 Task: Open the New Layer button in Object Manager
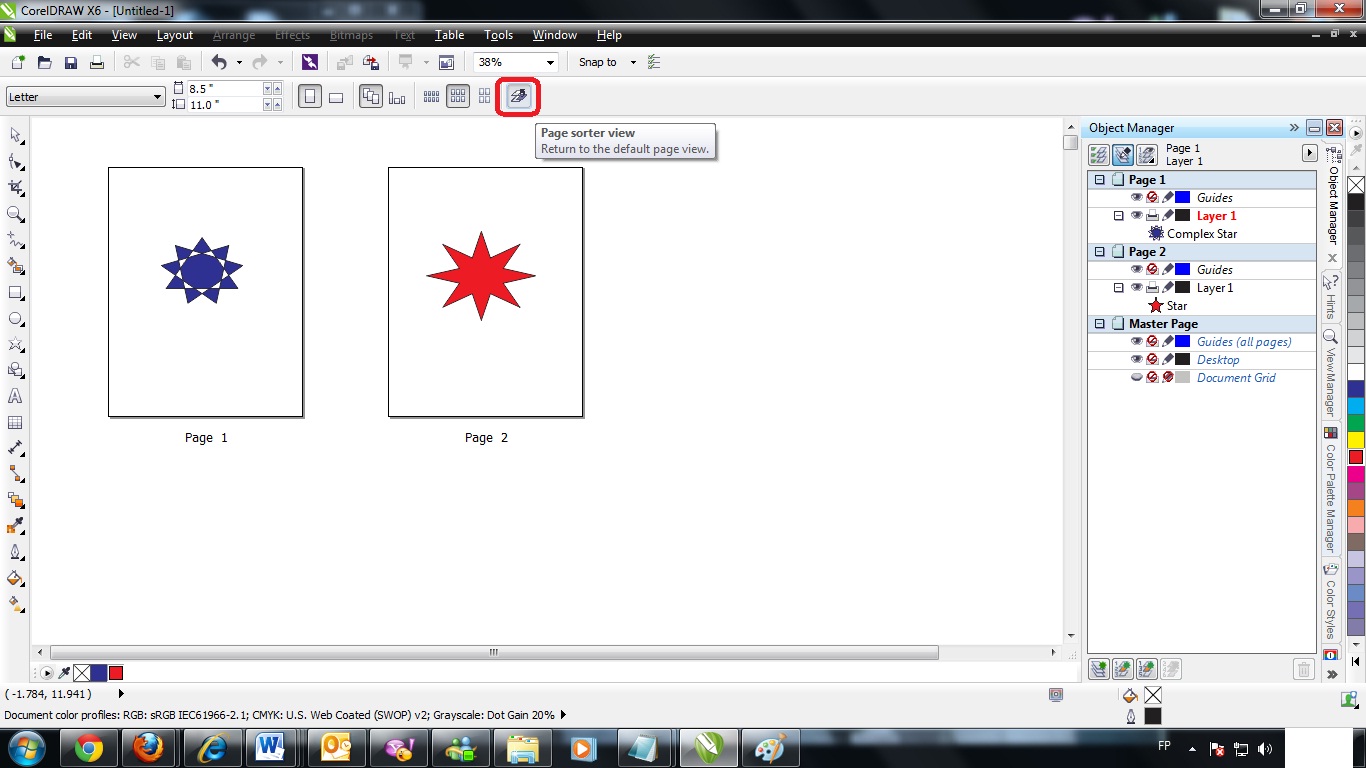[1098, 668]
